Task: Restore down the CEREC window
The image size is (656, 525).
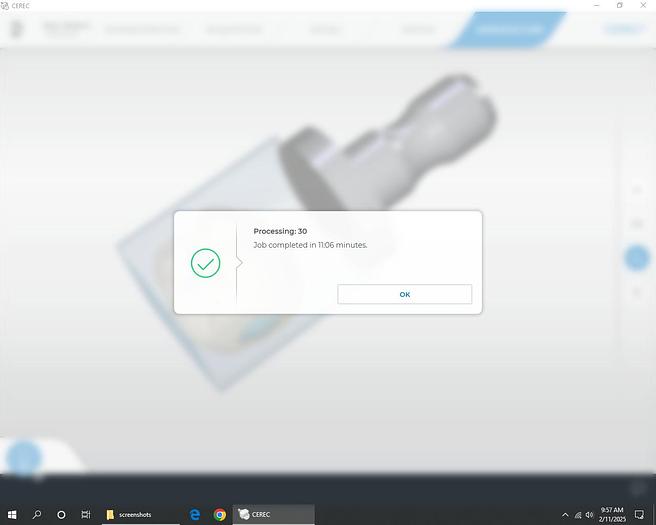Action: click(x=620, y=5)
